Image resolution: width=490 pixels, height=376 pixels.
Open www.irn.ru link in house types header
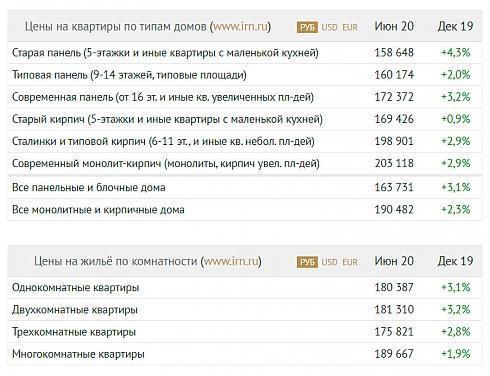click(x=240, y=26)
